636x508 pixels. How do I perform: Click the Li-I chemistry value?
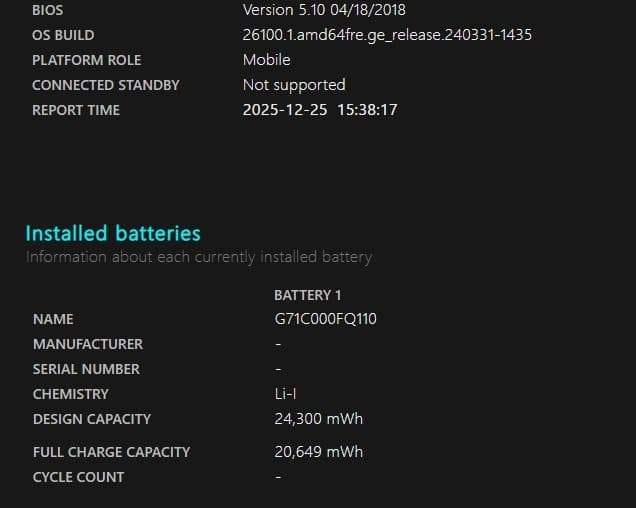[x=284, y=394]
